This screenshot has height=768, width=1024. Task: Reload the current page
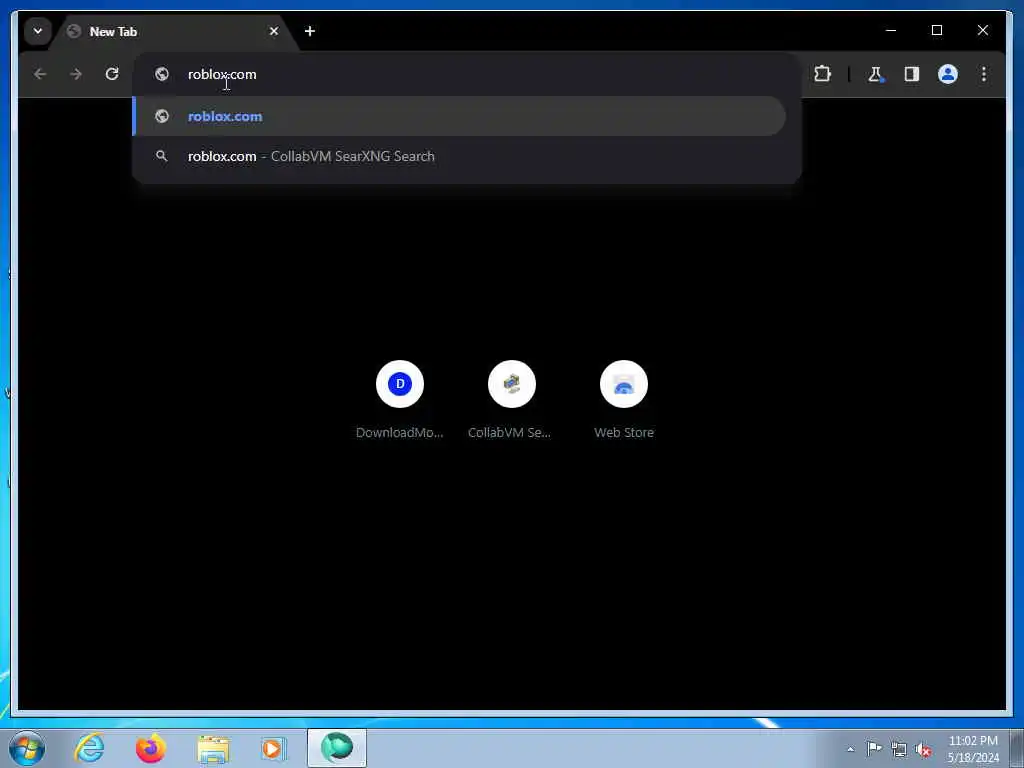pos(112,74)
